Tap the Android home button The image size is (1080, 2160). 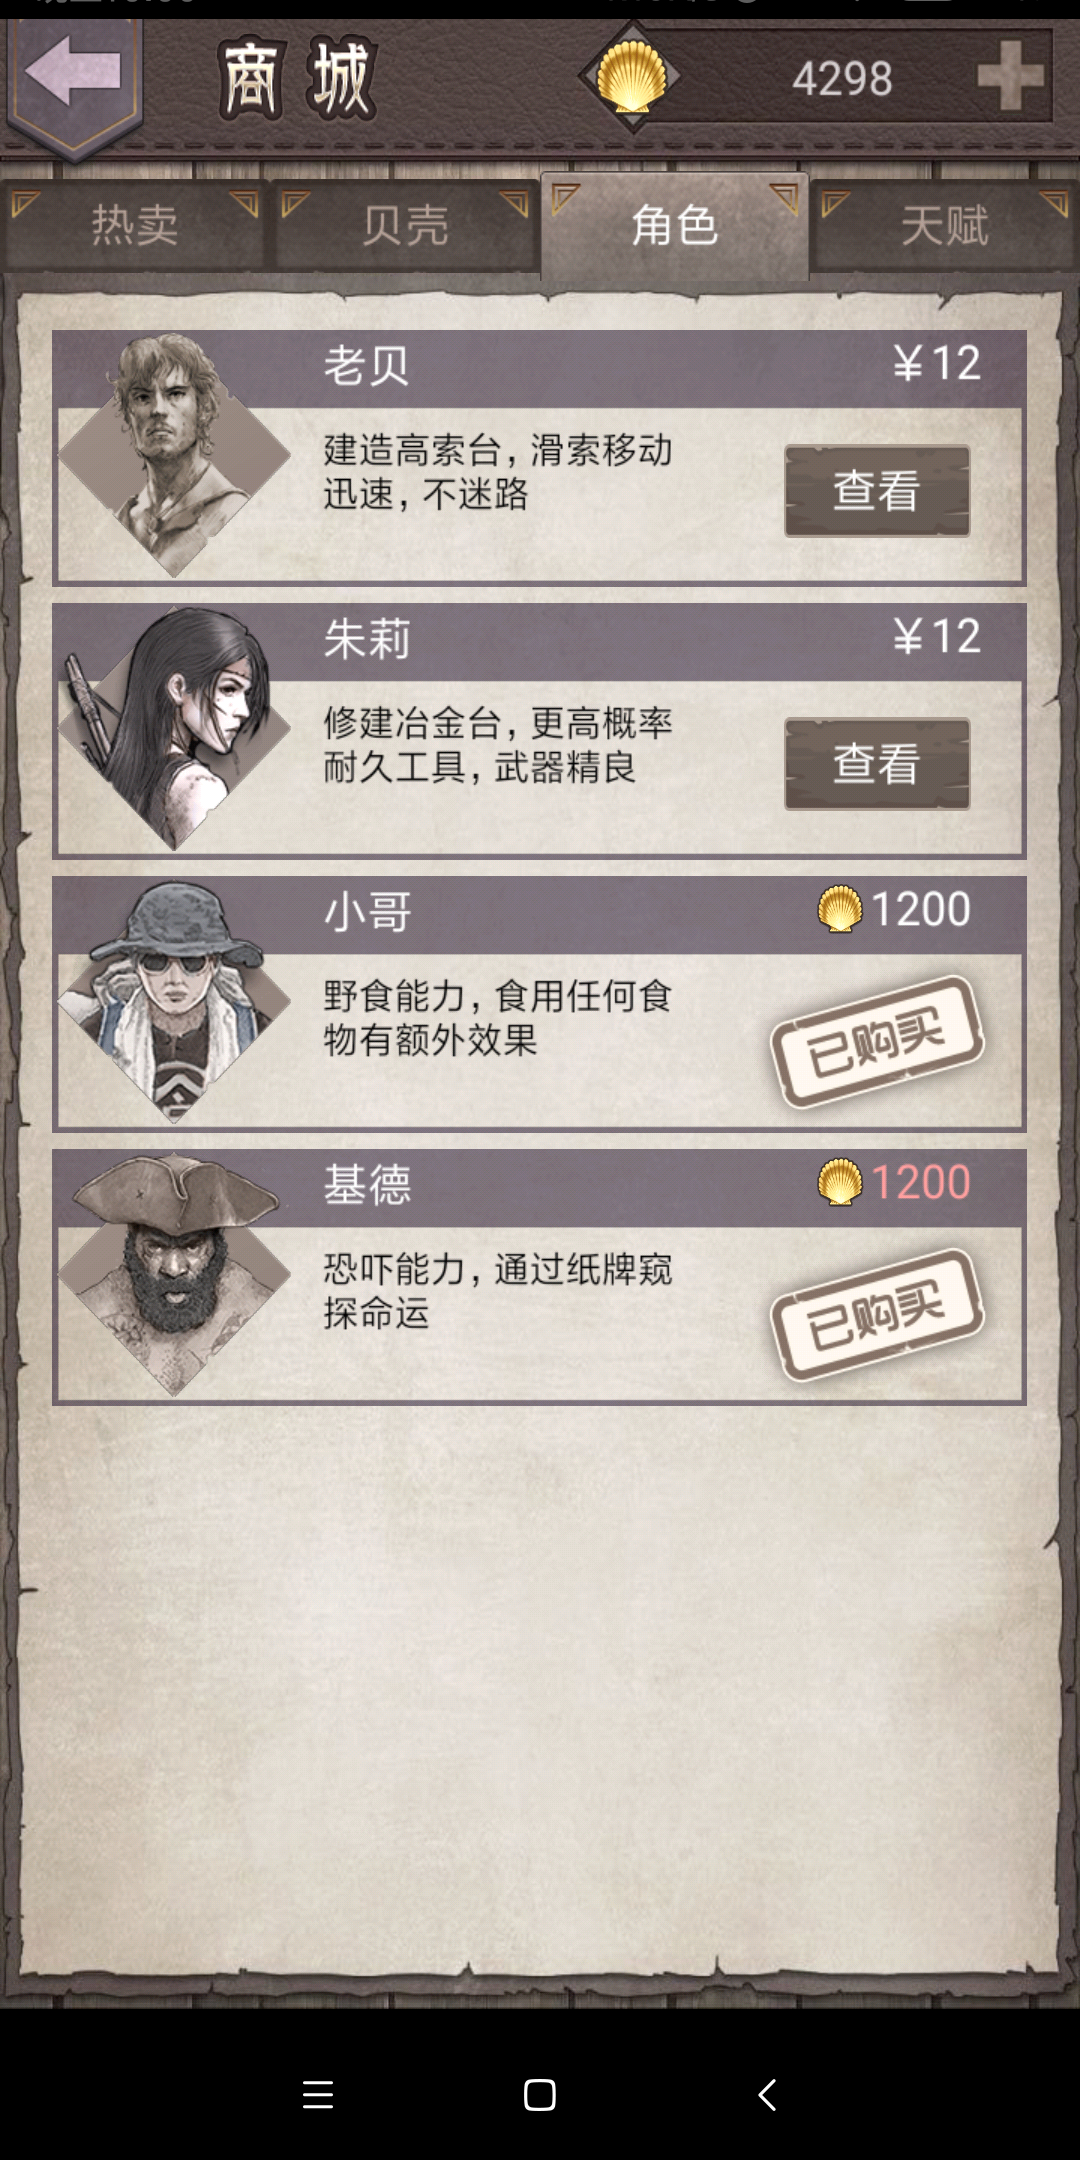(540, 2094)
